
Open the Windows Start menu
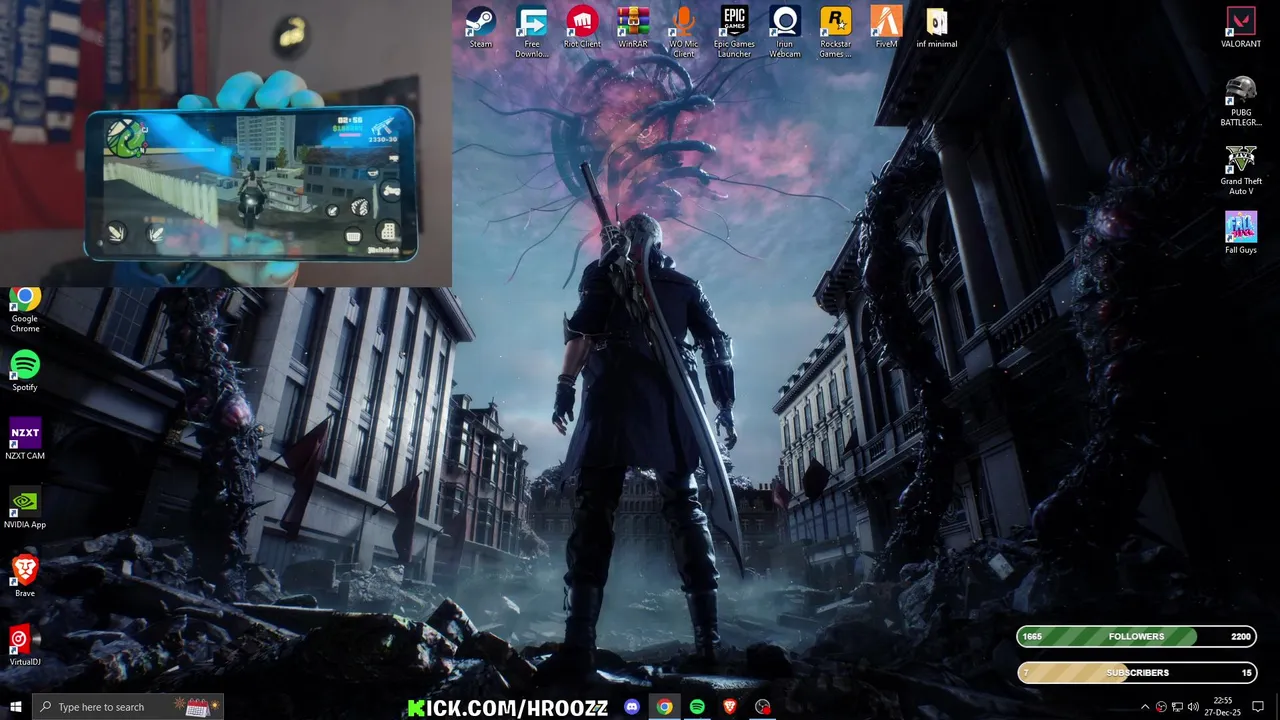click(15, 707)
